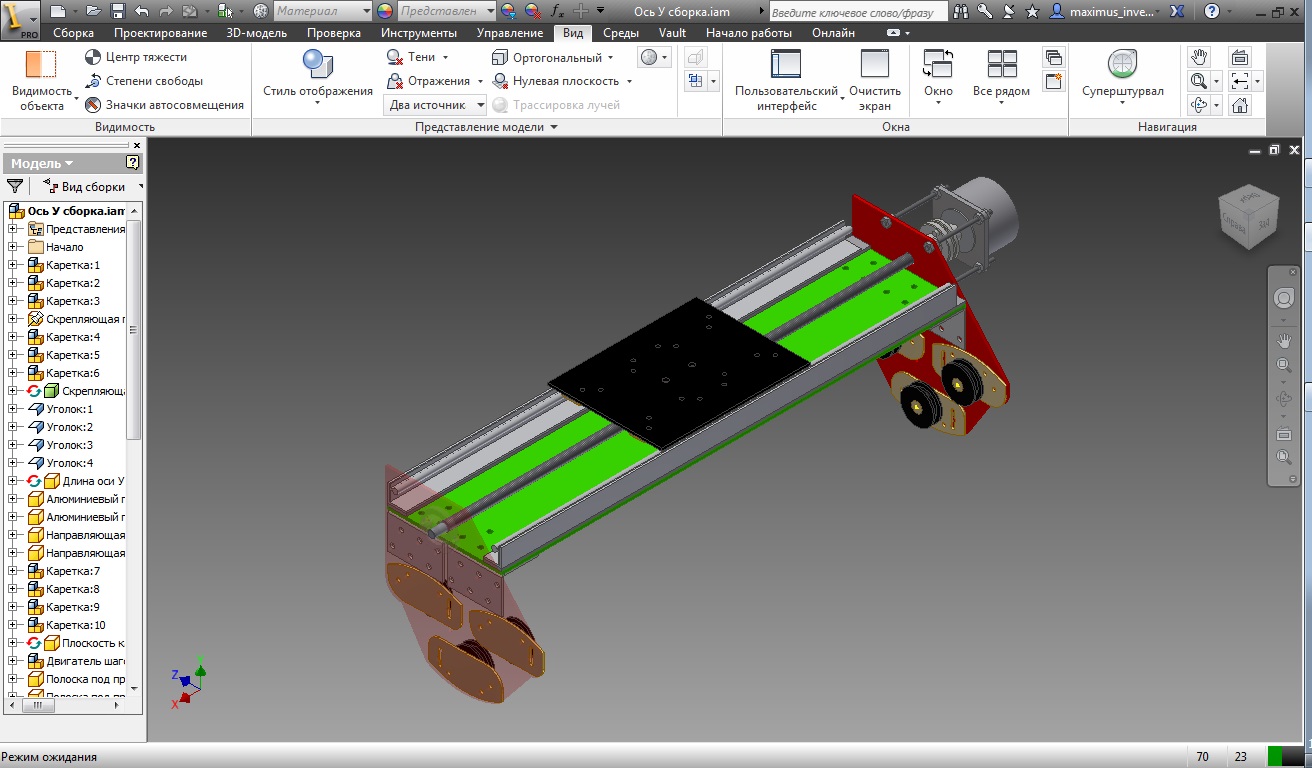Click the cascade windows icon
Screen dimensions: 1312x768
tap(1053, 58)
